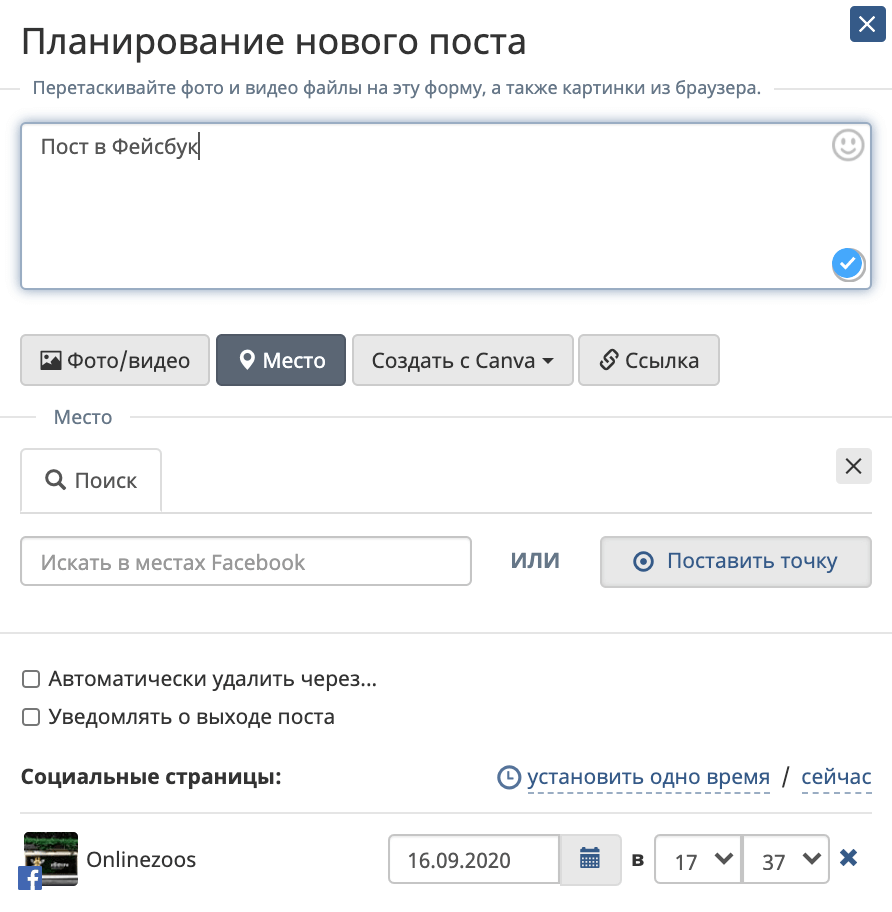This screenshot has height=912, width=892.
Task: Select the Фото/видео attachment option
Action: tap(114, 360)
